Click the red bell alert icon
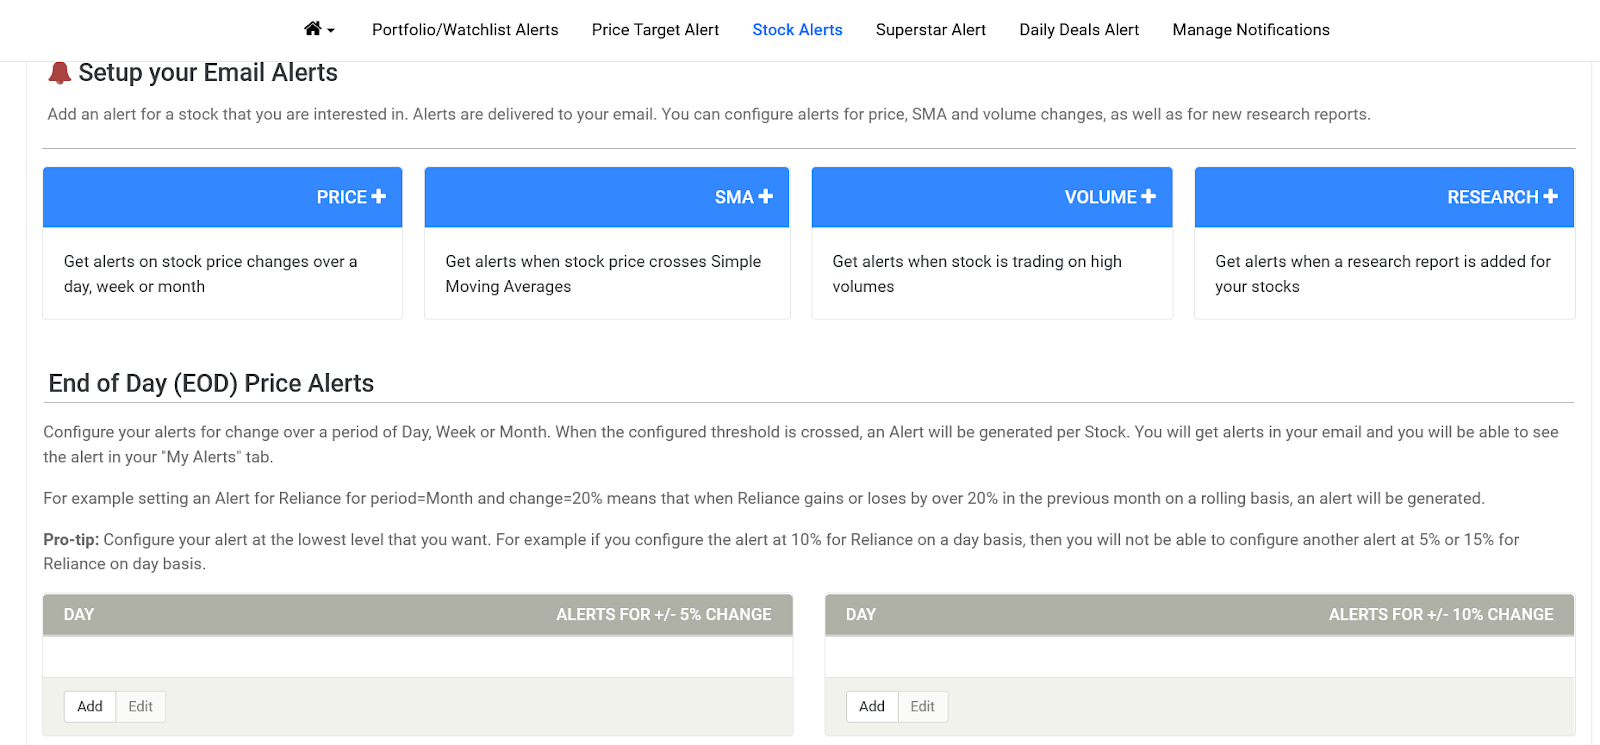The height and width of the screenshot is (745, 1600). (60, 72)
